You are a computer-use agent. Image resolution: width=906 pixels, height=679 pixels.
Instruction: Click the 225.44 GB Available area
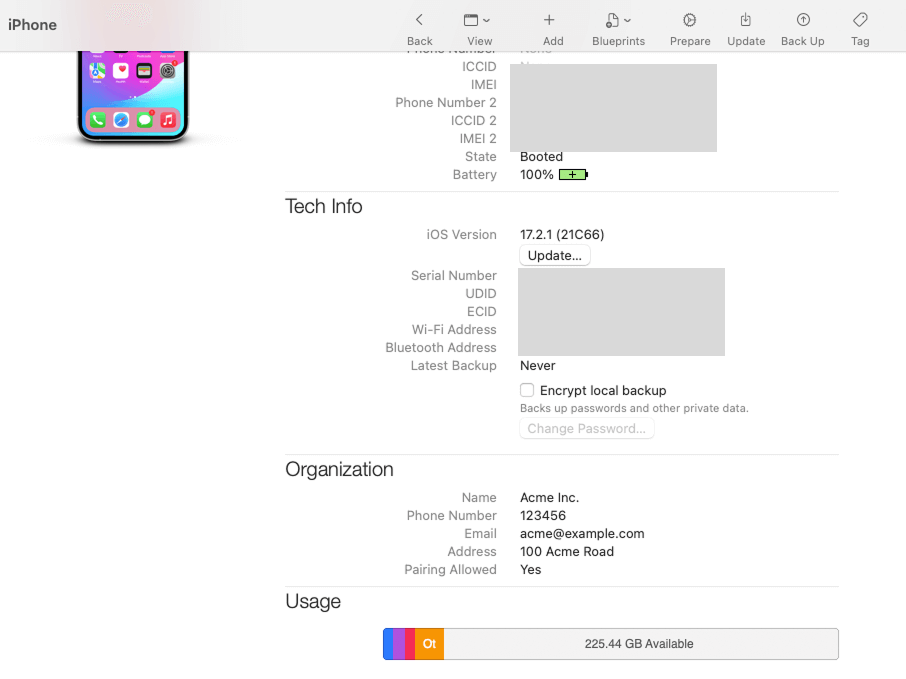click(x=641, y=644)
